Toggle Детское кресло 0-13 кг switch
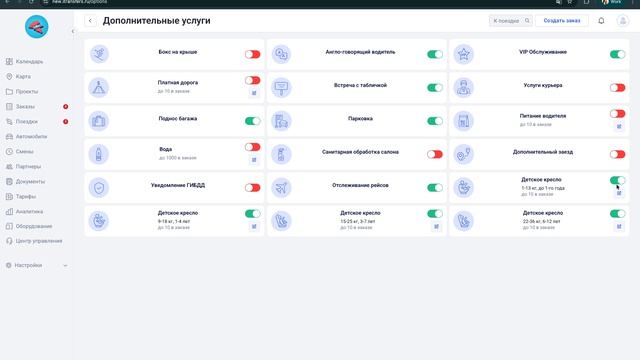The image size is (640, 360). (617, 180)
